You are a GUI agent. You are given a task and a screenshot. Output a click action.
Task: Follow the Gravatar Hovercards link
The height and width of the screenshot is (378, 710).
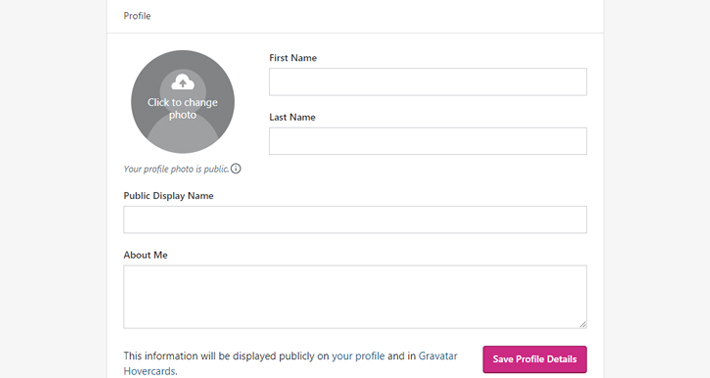pyautogui.click(x=437, y=356)
